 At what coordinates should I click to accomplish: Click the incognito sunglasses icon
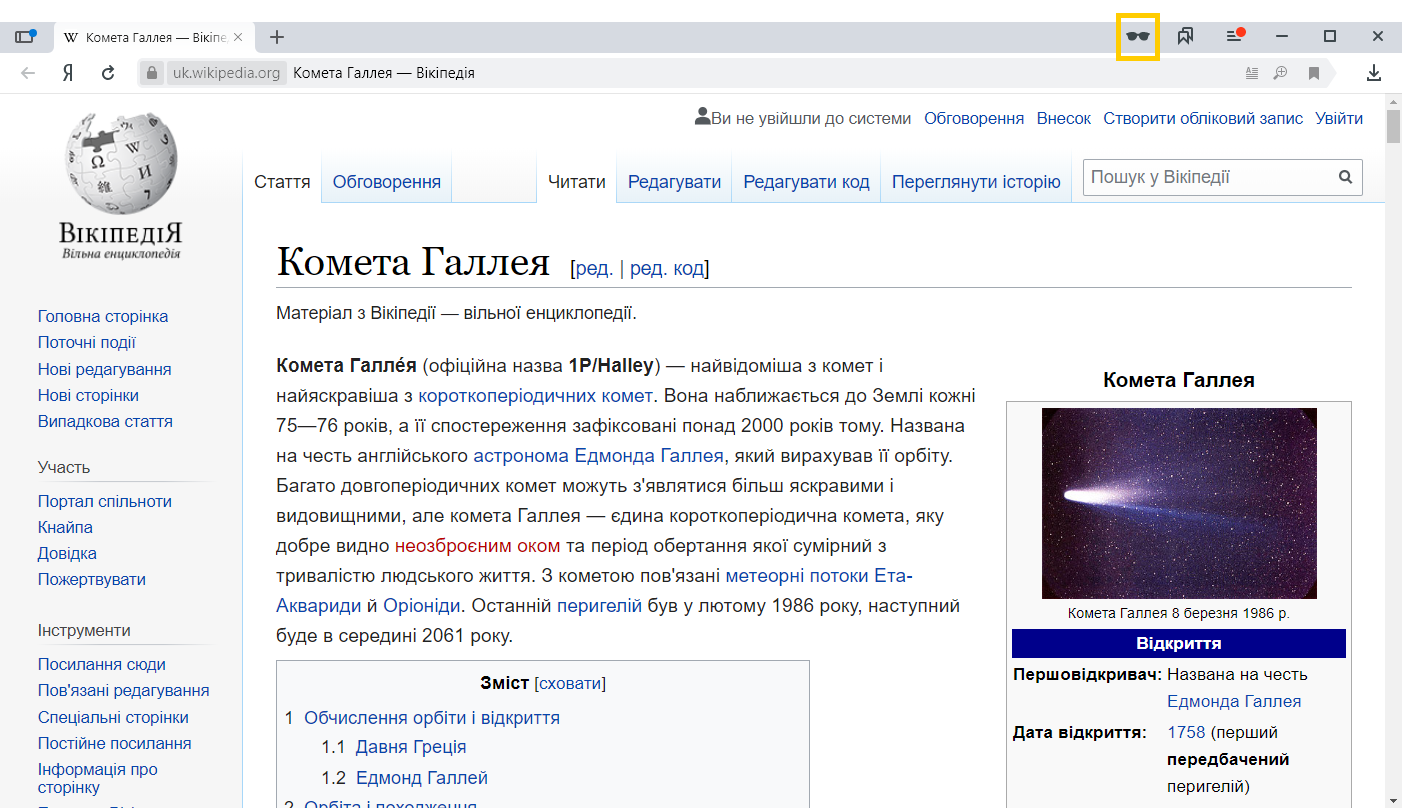click(1138, 37)
